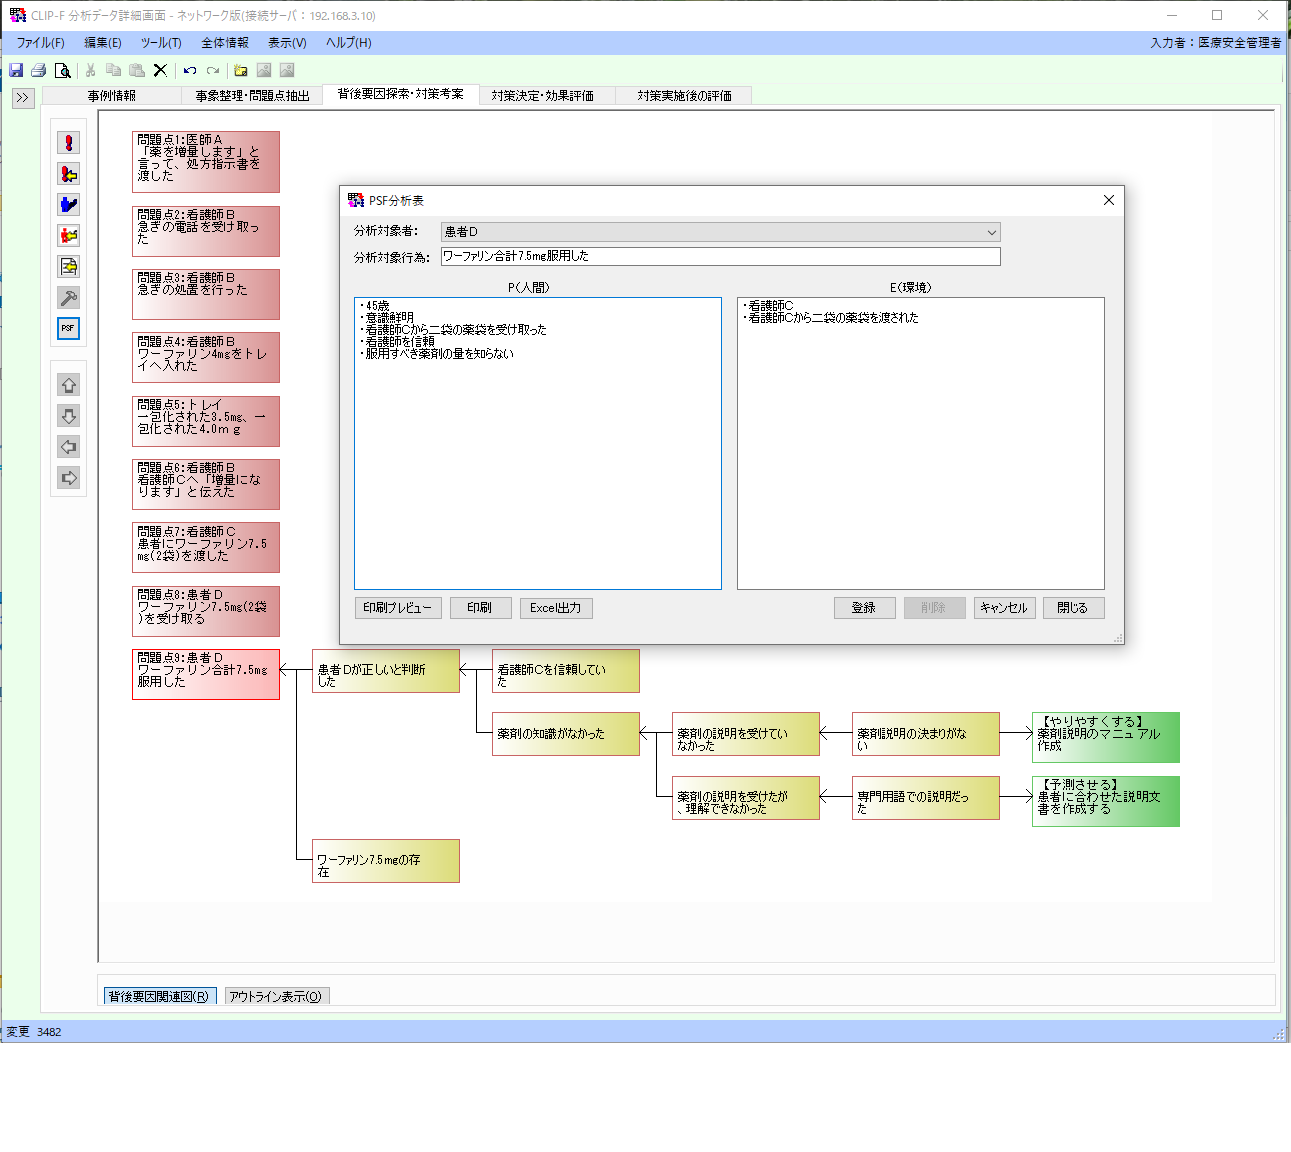
Task: Open the 全体情報 menu
Action: (x=224, y=43)
